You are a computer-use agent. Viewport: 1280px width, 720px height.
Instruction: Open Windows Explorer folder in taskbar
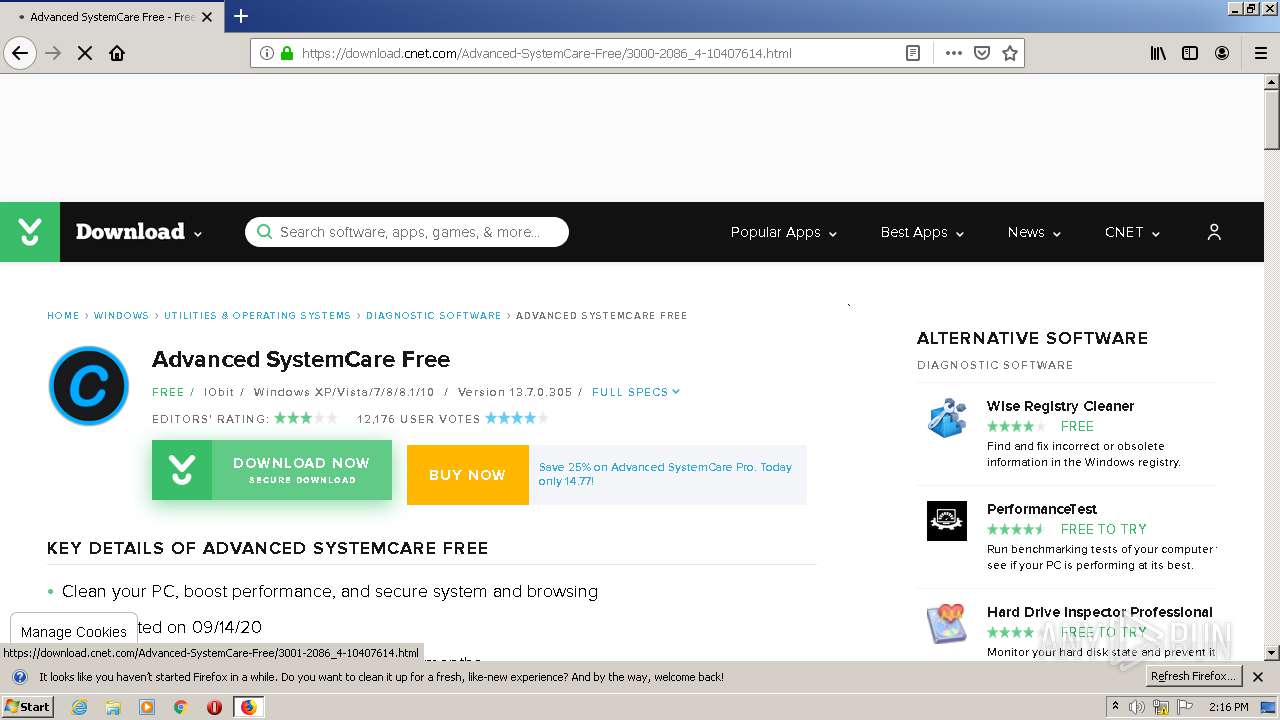pyautogui.click(x=113, y=707)
